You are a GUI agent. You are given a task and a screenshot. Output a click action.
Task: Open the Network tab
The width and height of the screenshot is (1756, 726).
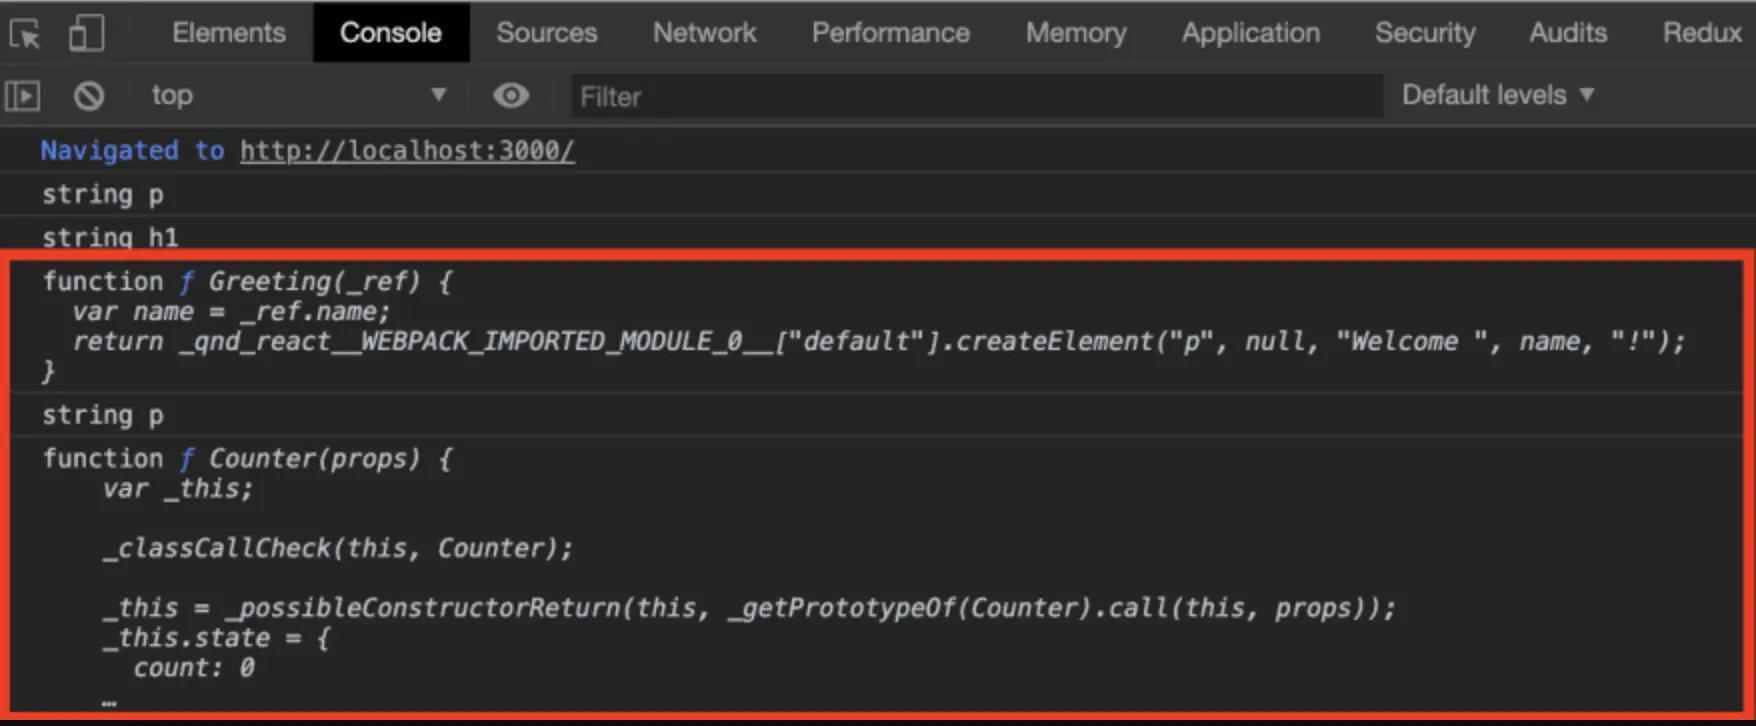(704, 32)
